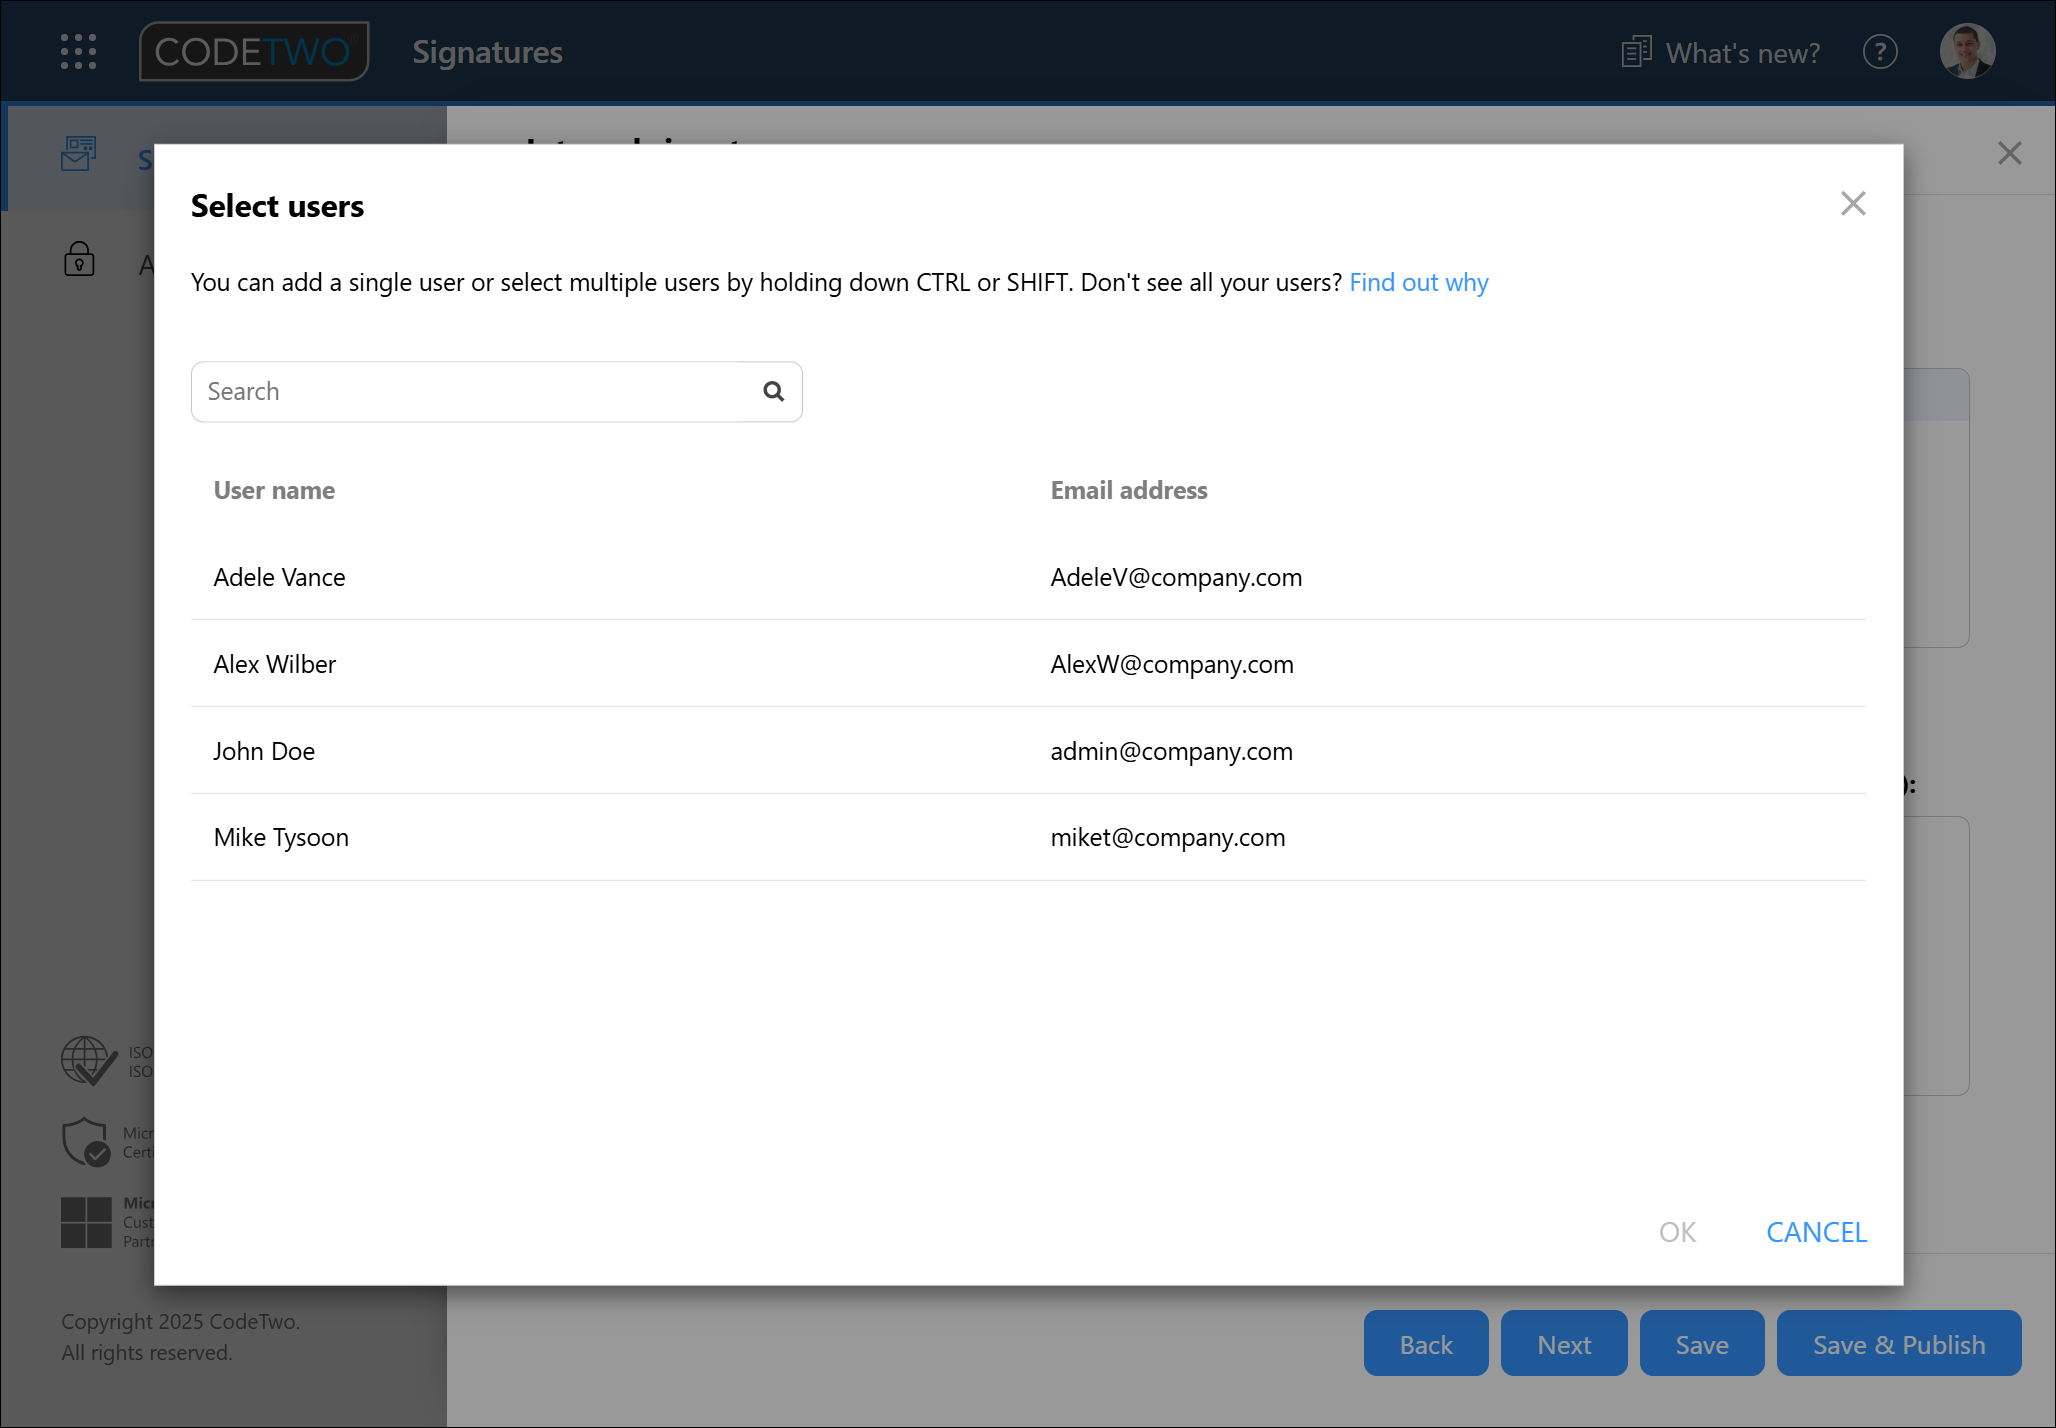Dismiss dialog with CANCEL
The height and width of the screenshot is (1428, 2056).
tap(1816, 1232)
